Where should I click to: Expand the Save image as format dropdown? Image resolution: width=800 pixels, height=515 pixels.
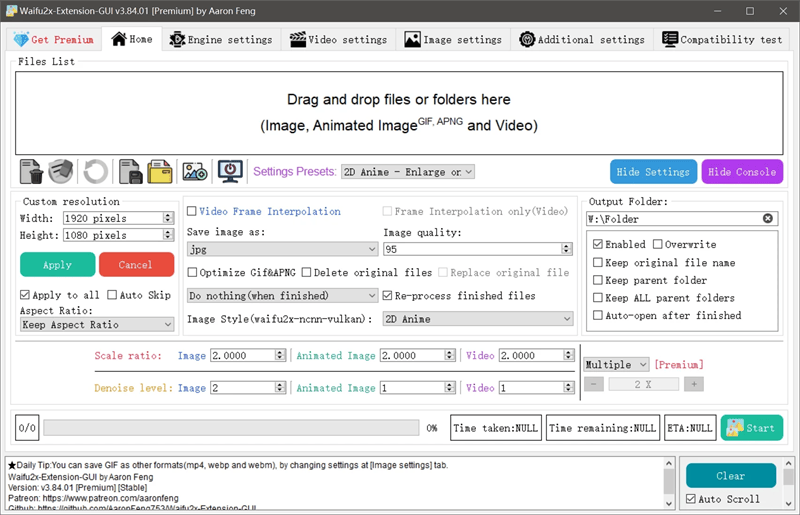282,249
